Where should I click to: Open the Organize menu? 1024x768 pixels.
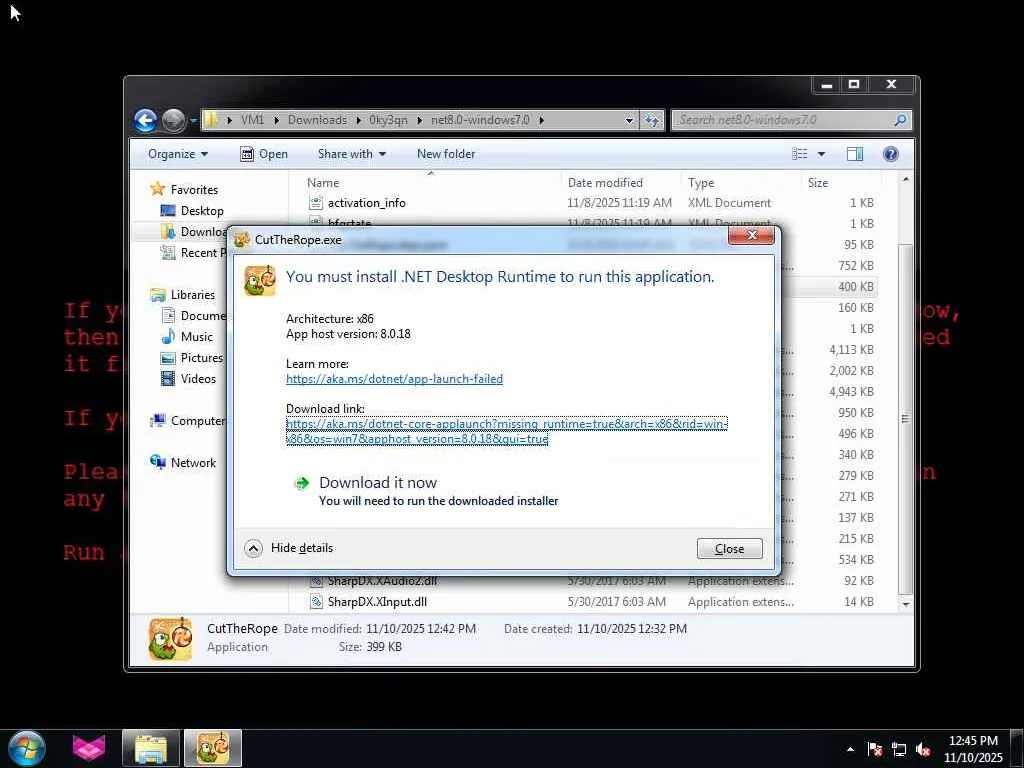pos(178,154)
